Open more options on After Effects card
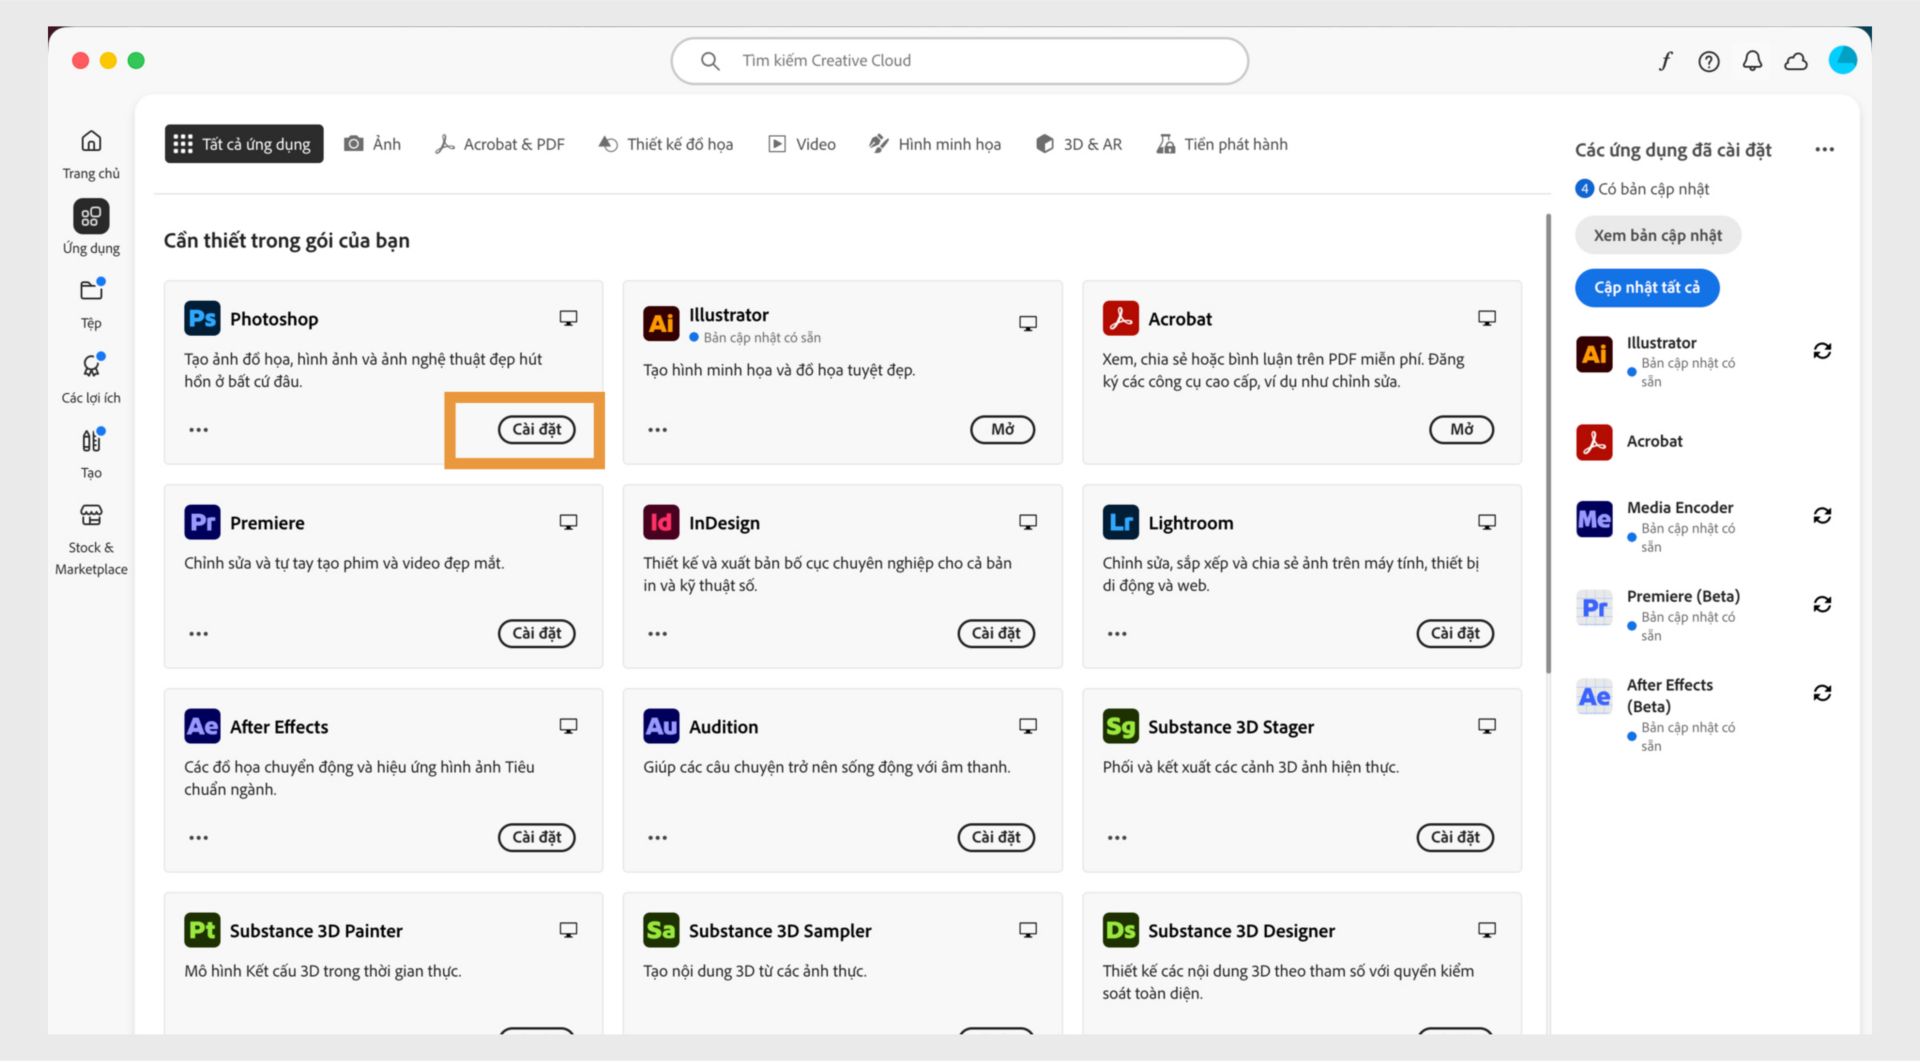The image size is (1920, 1062). point(199,838)
